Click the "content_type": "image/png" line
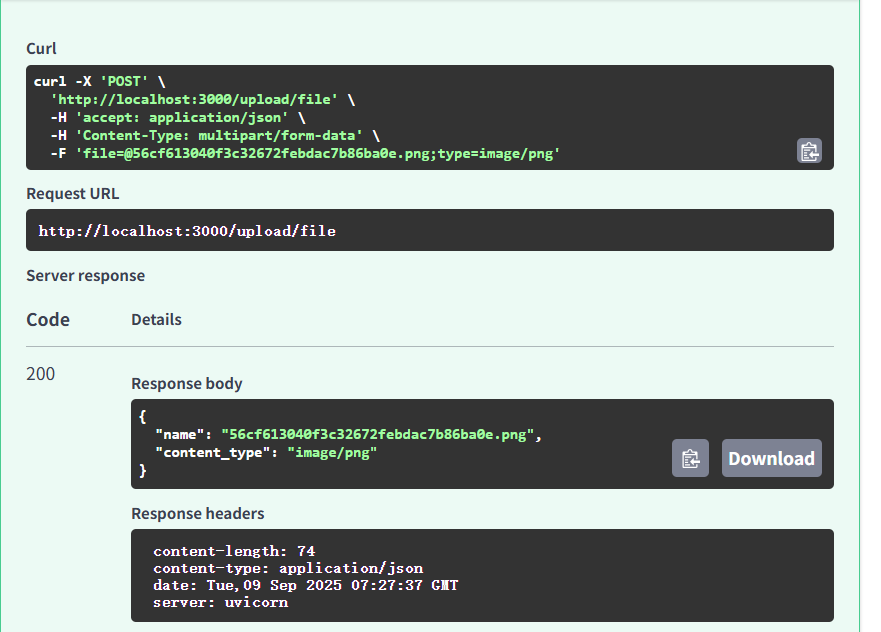 click(266, 452)
